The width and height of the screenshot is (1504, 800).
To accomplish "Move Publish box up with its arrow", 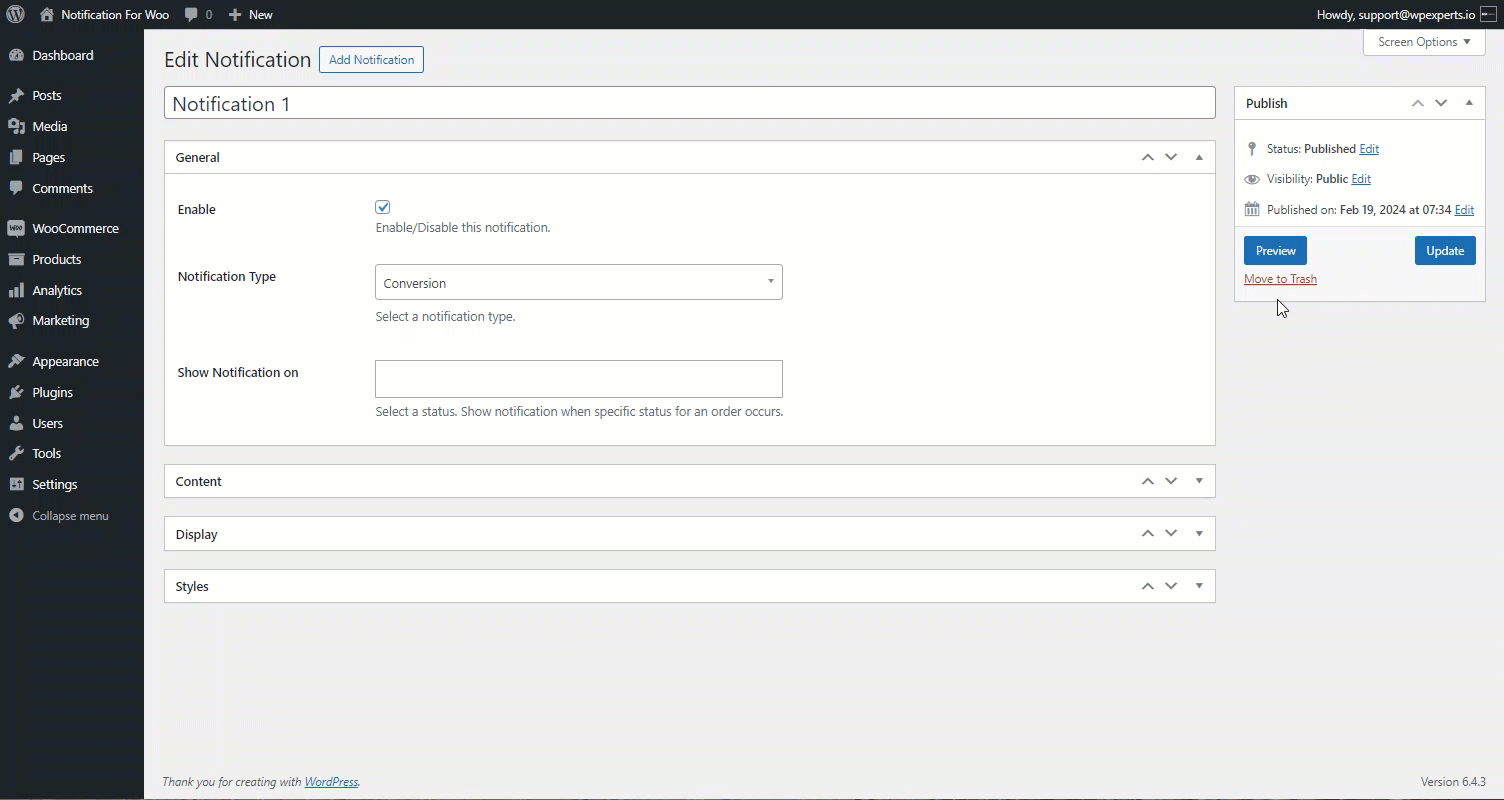I will pyautogui.click(x=1418, y=104).
